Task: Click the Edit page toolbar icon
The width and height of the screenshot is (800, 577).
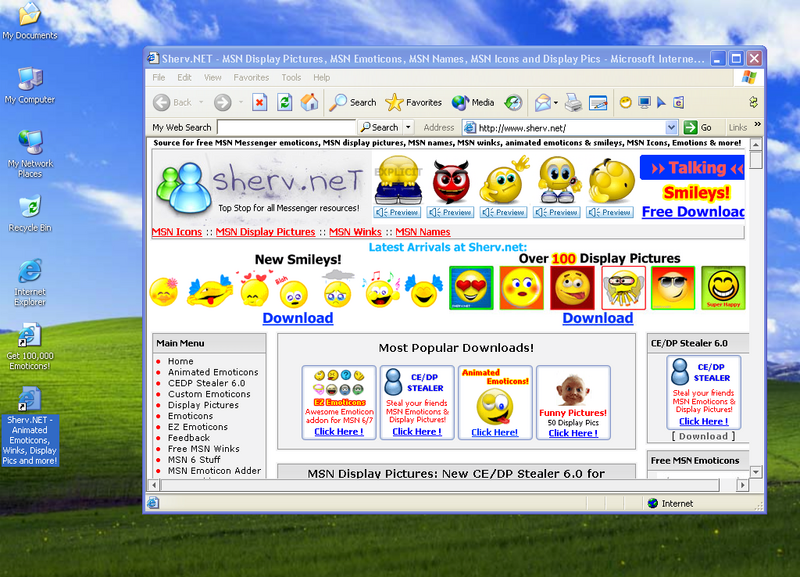Action: pyautogui.click(x=597, y=103)
